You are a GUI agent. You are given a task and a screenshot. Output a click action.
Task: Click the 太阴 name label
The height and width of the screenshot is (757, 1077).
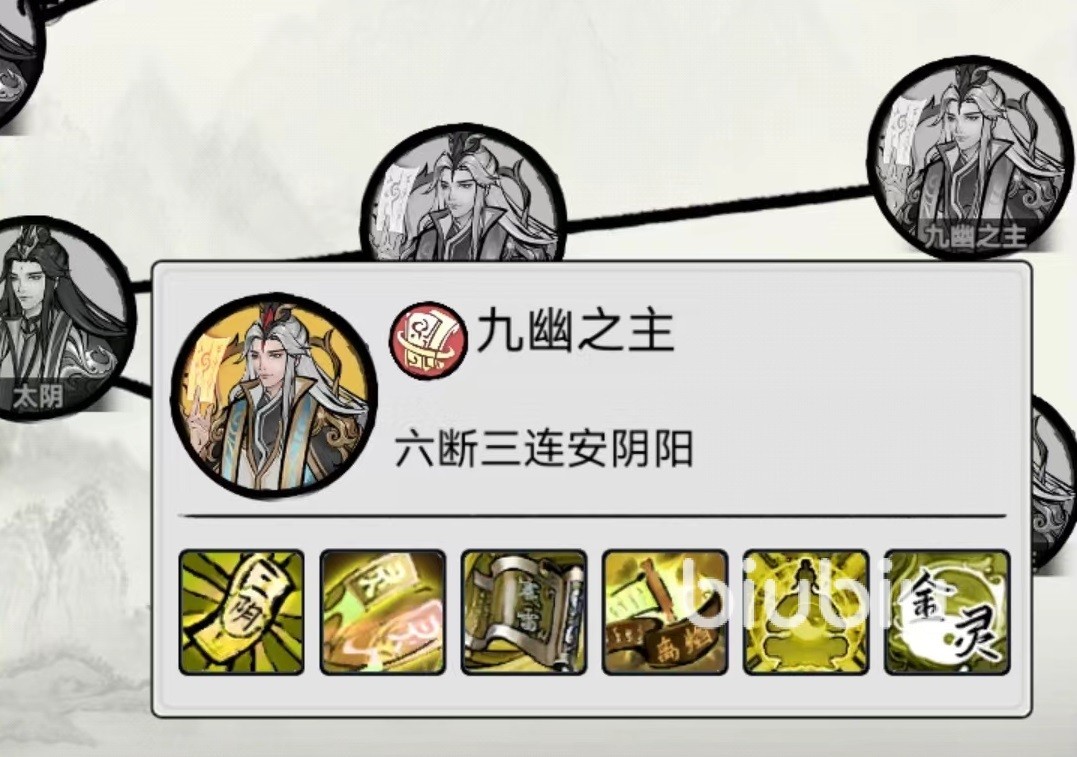pos(39,396)
